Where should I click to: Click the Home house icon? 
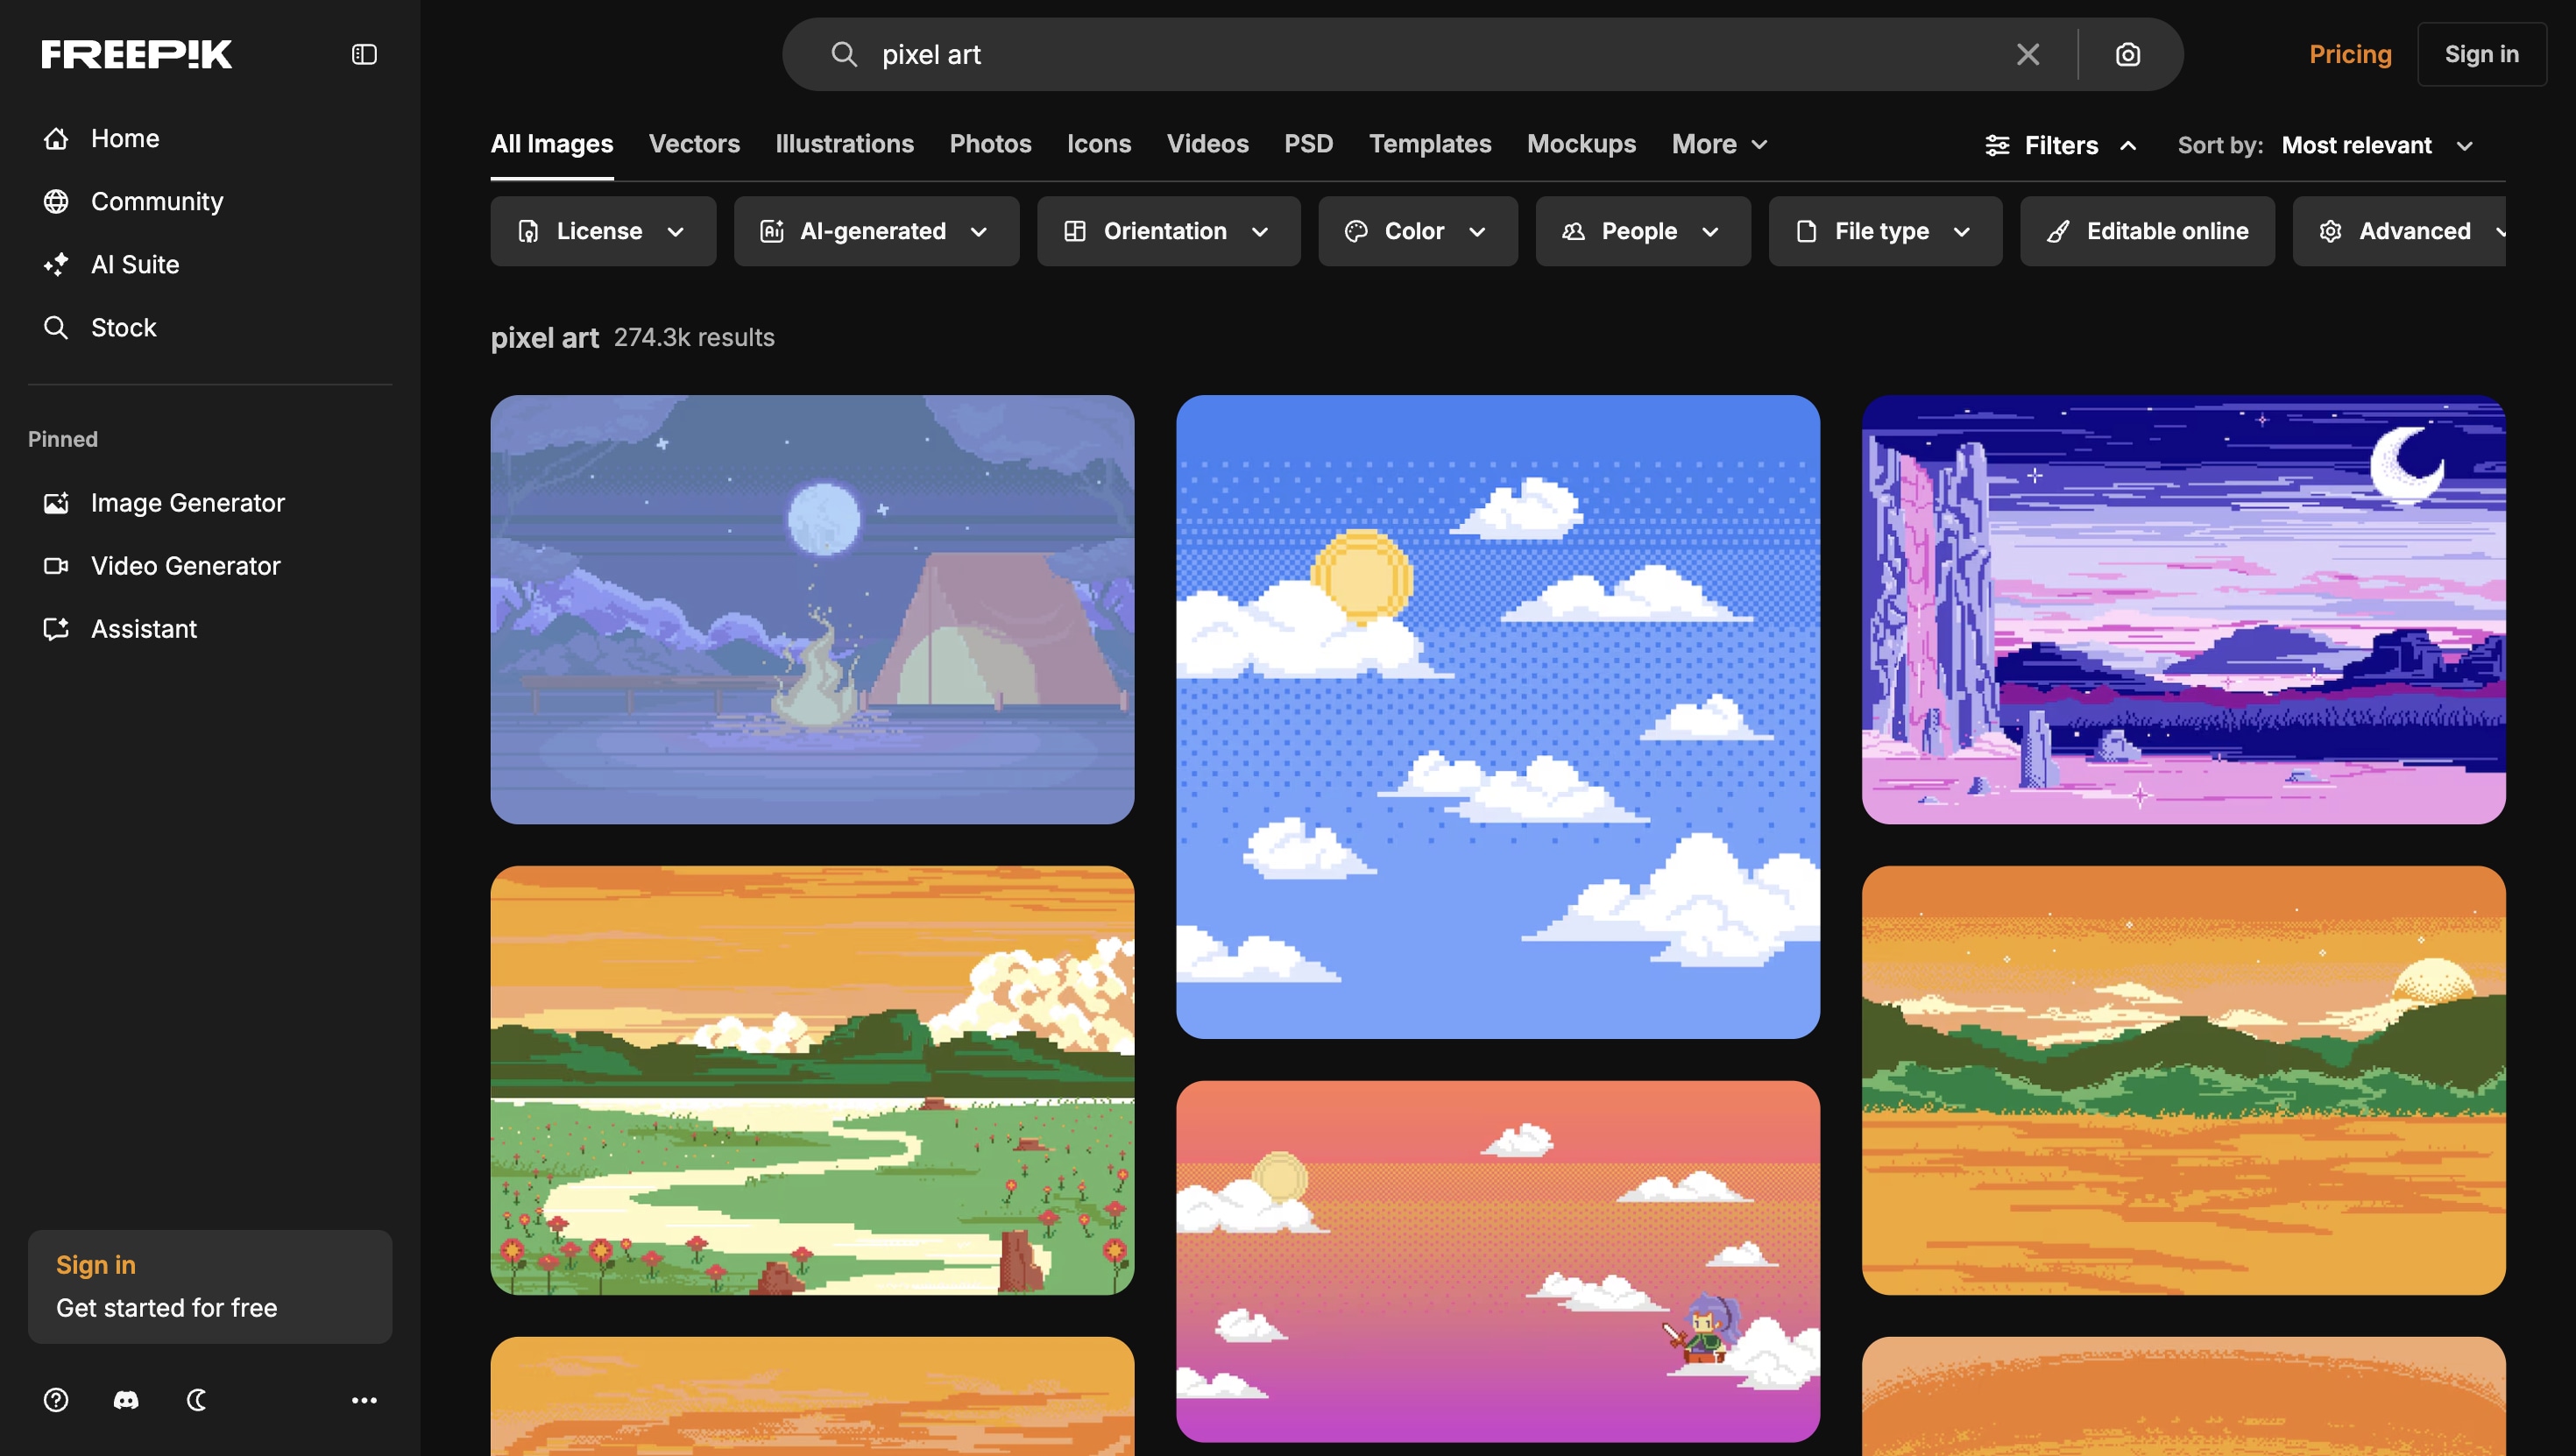[x=56, y=138]
